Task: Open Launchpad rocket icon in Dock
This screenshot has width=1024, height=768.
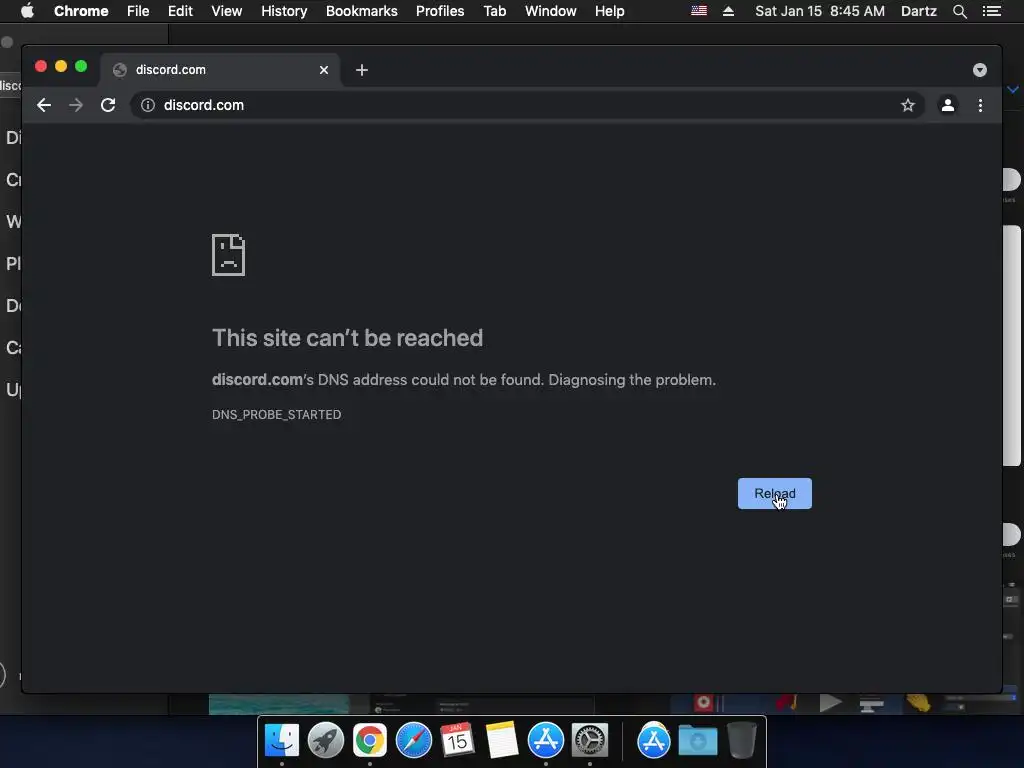Action: tap(326, 741)
